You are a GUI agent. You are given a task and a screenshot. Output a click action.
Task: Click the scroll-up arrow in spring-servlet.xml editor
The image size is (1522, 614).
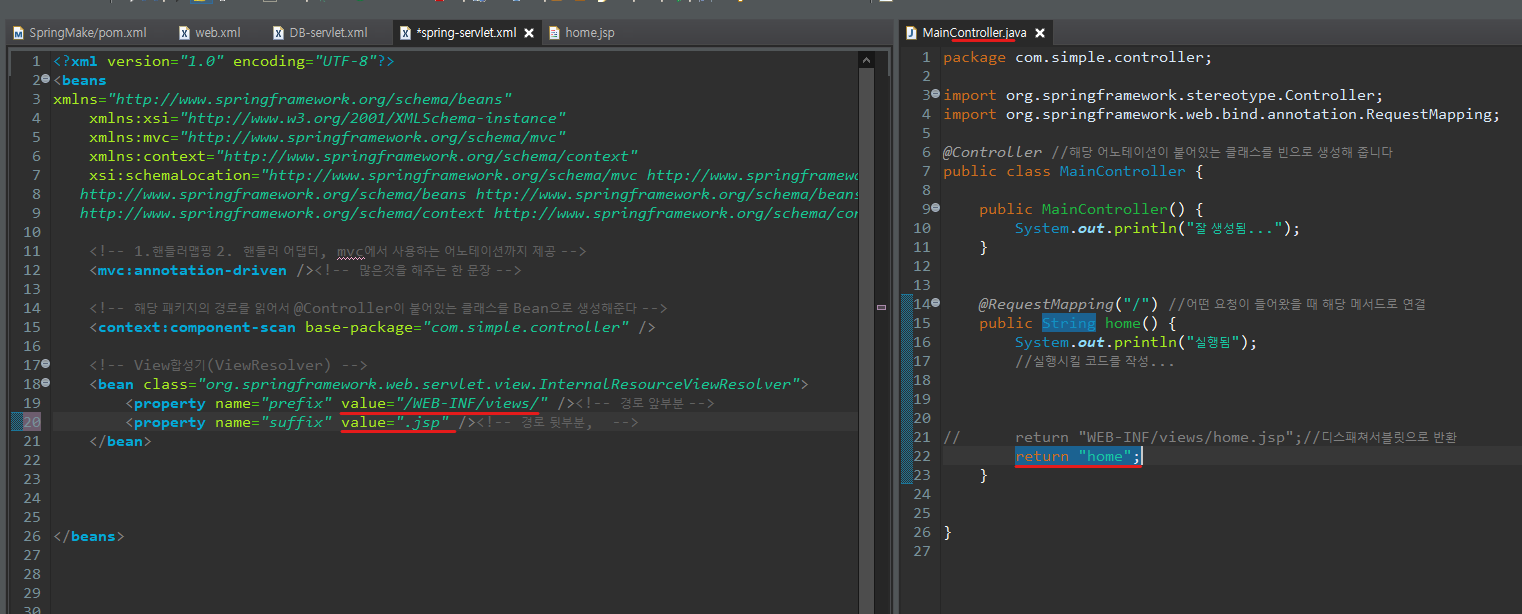(866, 61)
